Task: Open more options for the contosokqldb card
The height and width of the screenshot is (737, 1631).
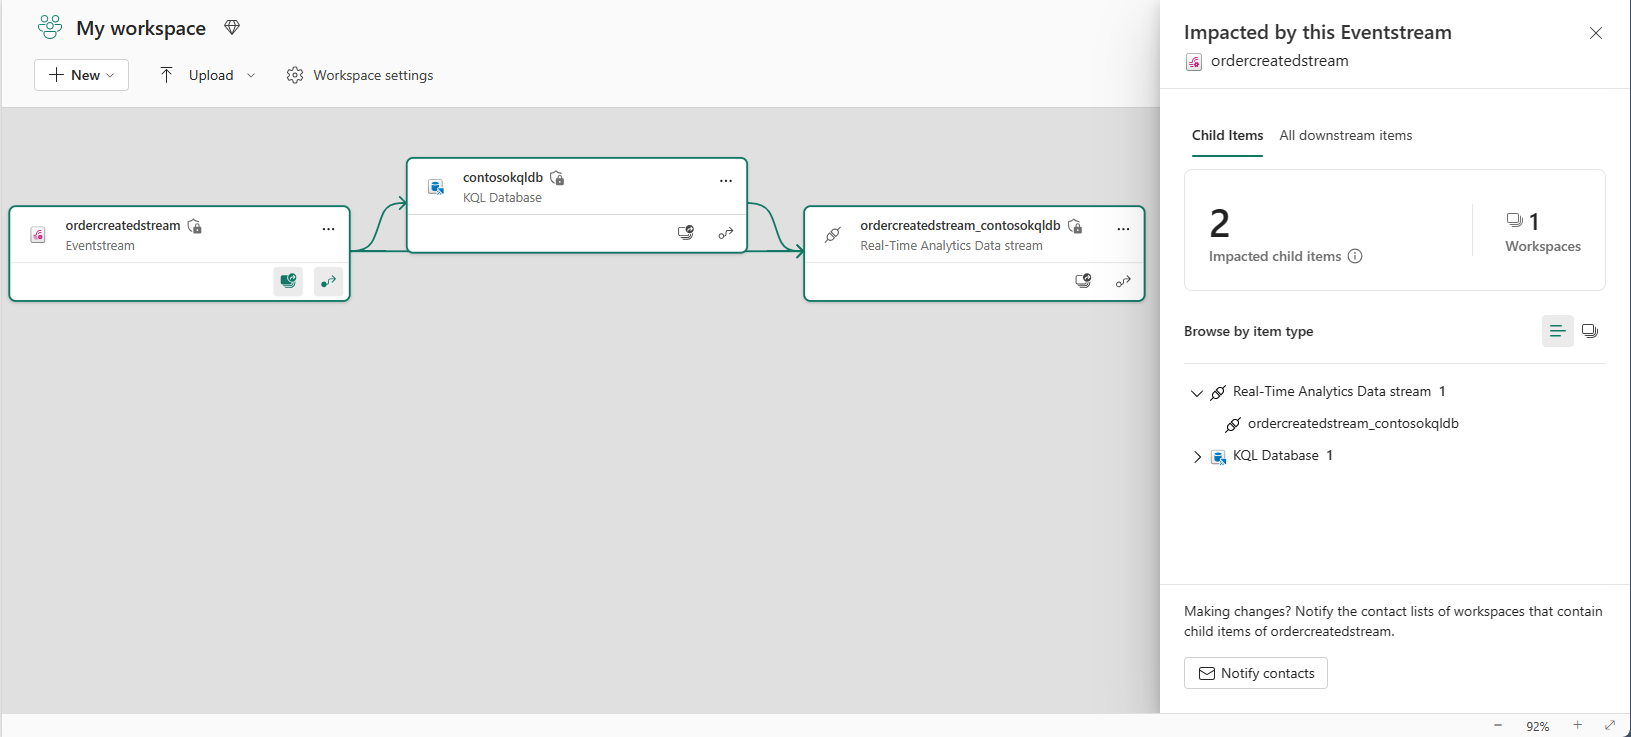Action: click(x=726, y=181)
